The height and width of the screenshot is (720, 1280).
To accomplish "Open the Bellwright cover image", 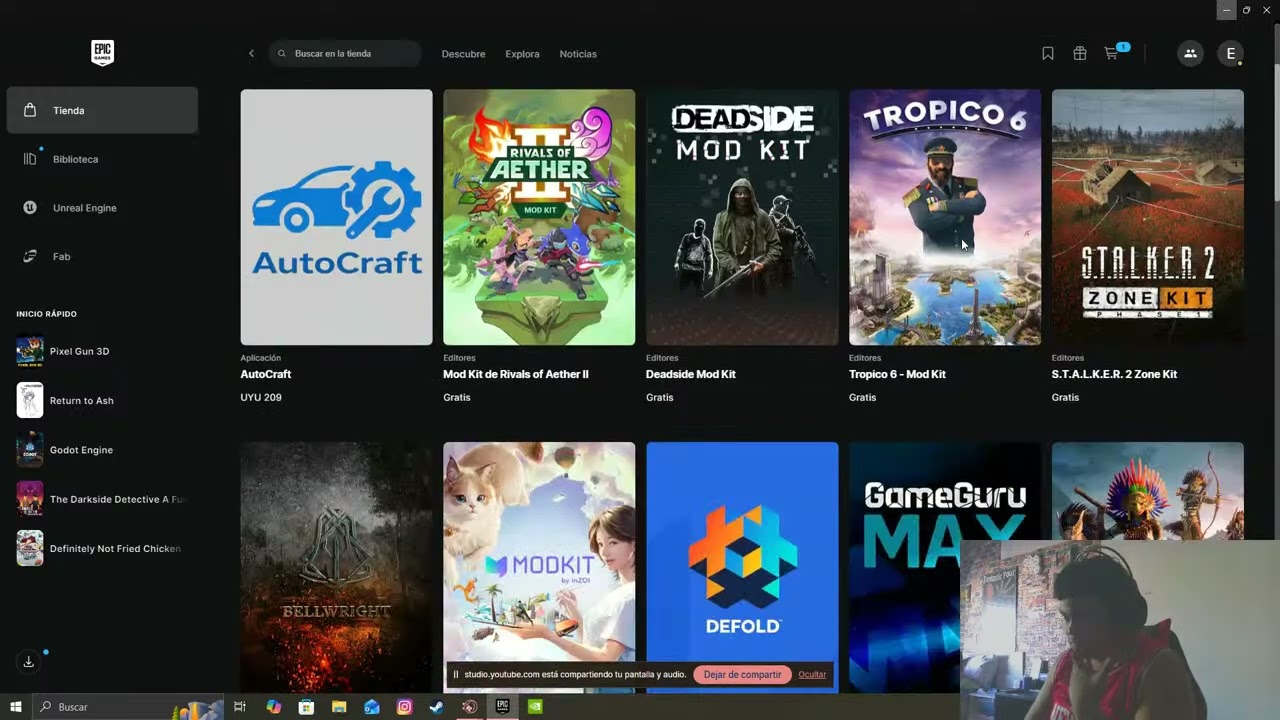I will click(336, 567).
